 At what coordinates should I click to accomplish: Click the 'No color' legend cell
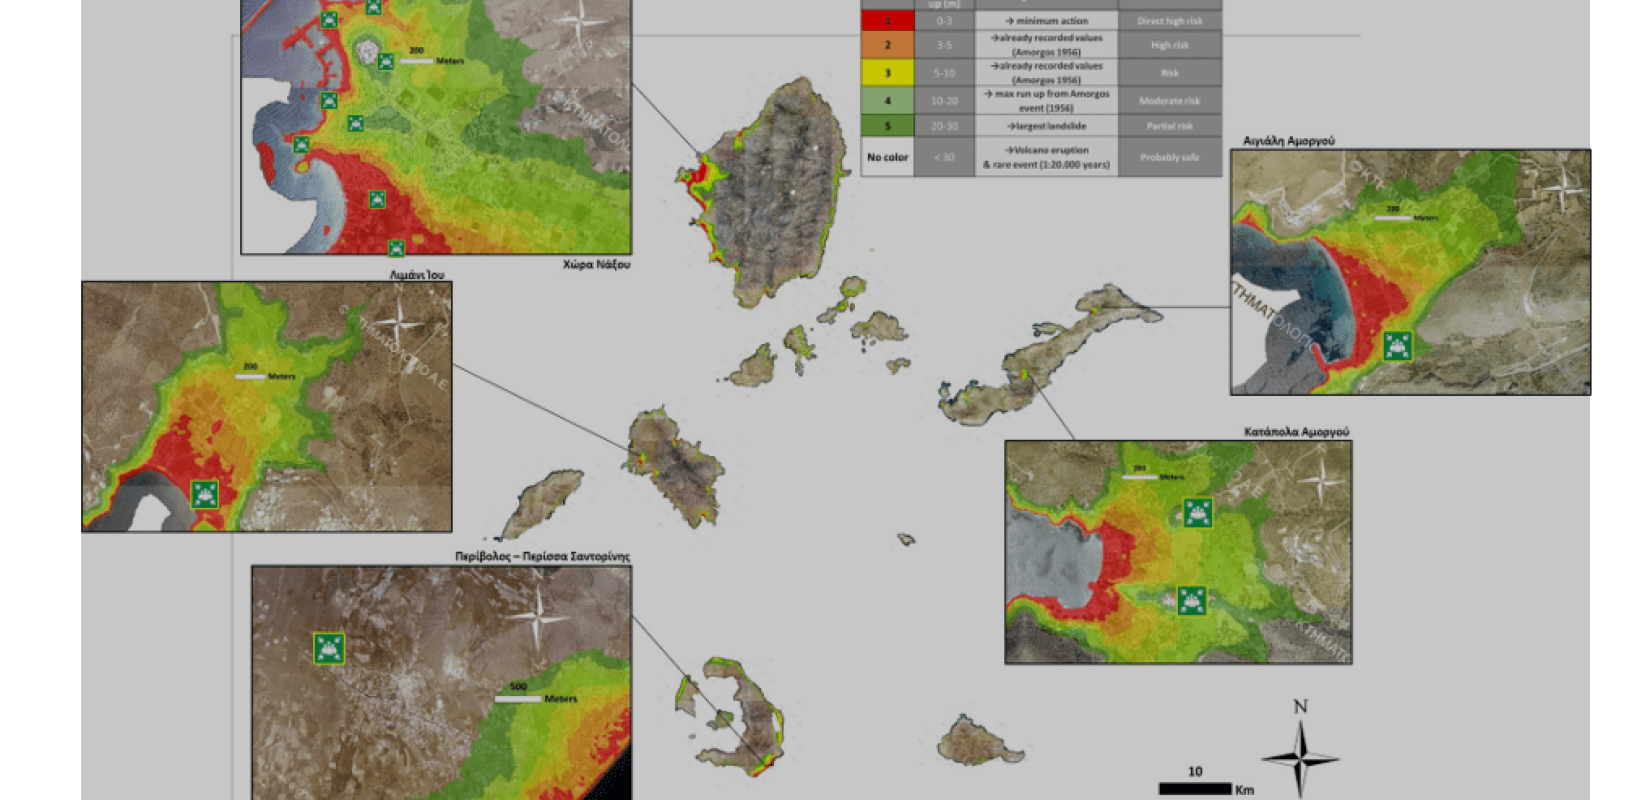[x=887, y=157]
